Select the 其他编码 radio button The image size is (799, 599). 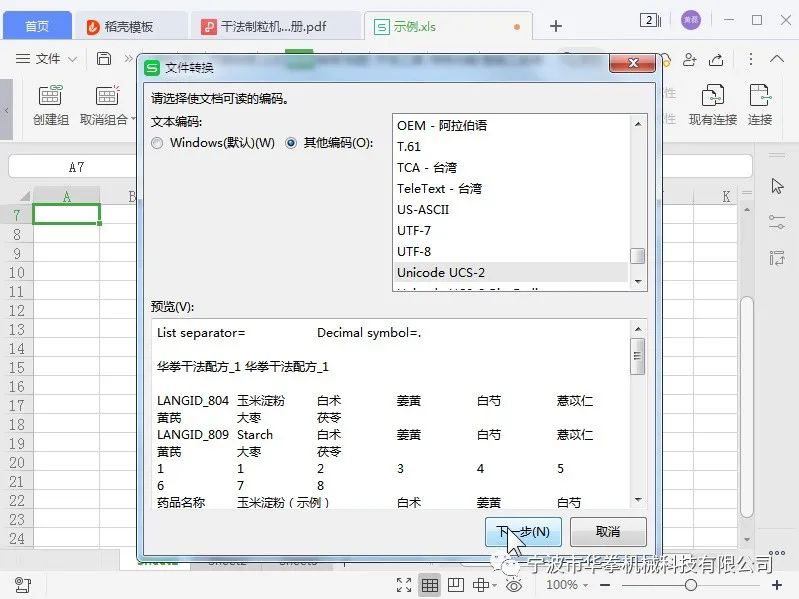[292, 143]
